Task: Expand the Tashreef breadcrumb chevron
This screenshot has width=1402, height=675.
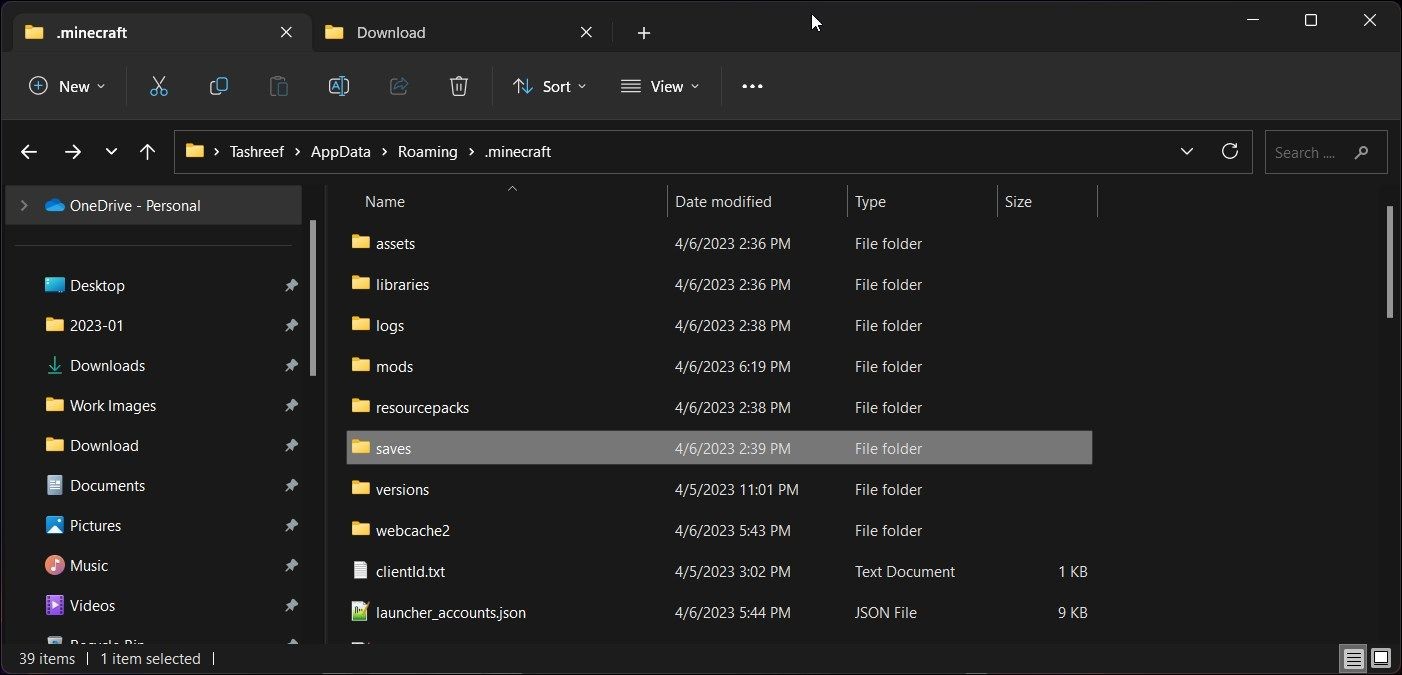Action: tap(300, 152)
